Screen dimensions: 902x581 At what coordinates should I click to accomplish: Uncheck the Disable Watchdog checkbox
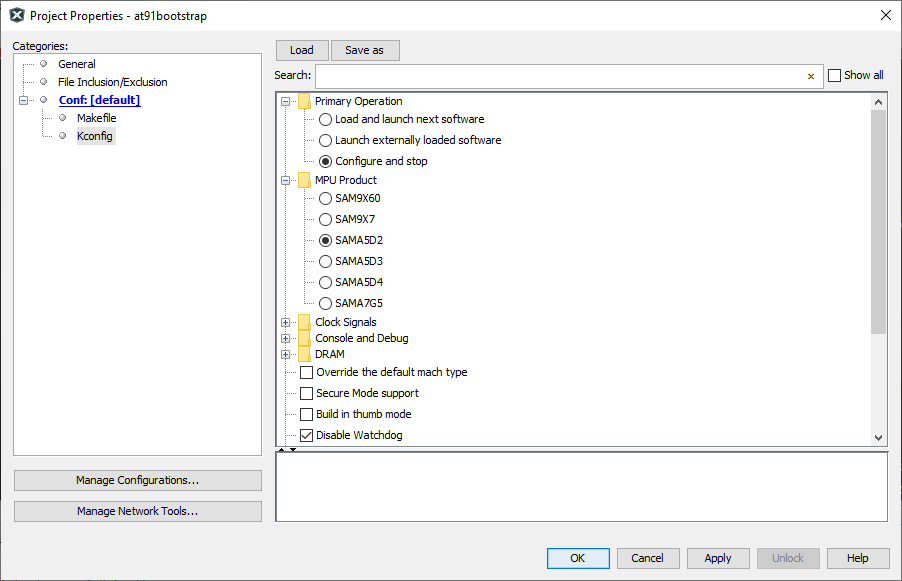(307, 435)
